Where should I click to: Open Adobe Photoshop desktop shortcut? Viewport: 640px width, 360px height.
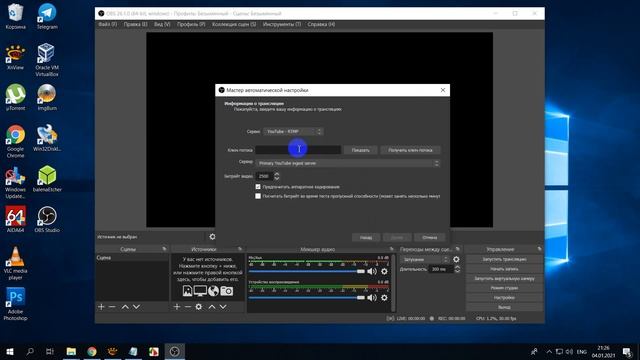[16, 304]
